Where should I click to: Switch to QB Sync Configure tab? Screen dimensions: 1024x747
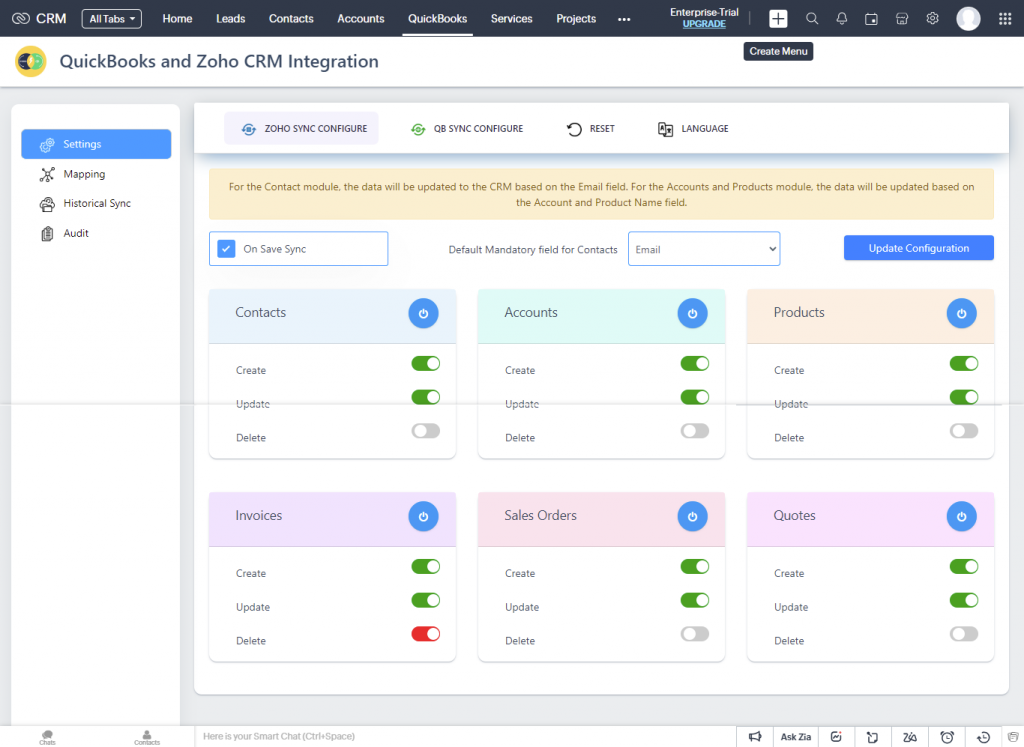point(467,129)
